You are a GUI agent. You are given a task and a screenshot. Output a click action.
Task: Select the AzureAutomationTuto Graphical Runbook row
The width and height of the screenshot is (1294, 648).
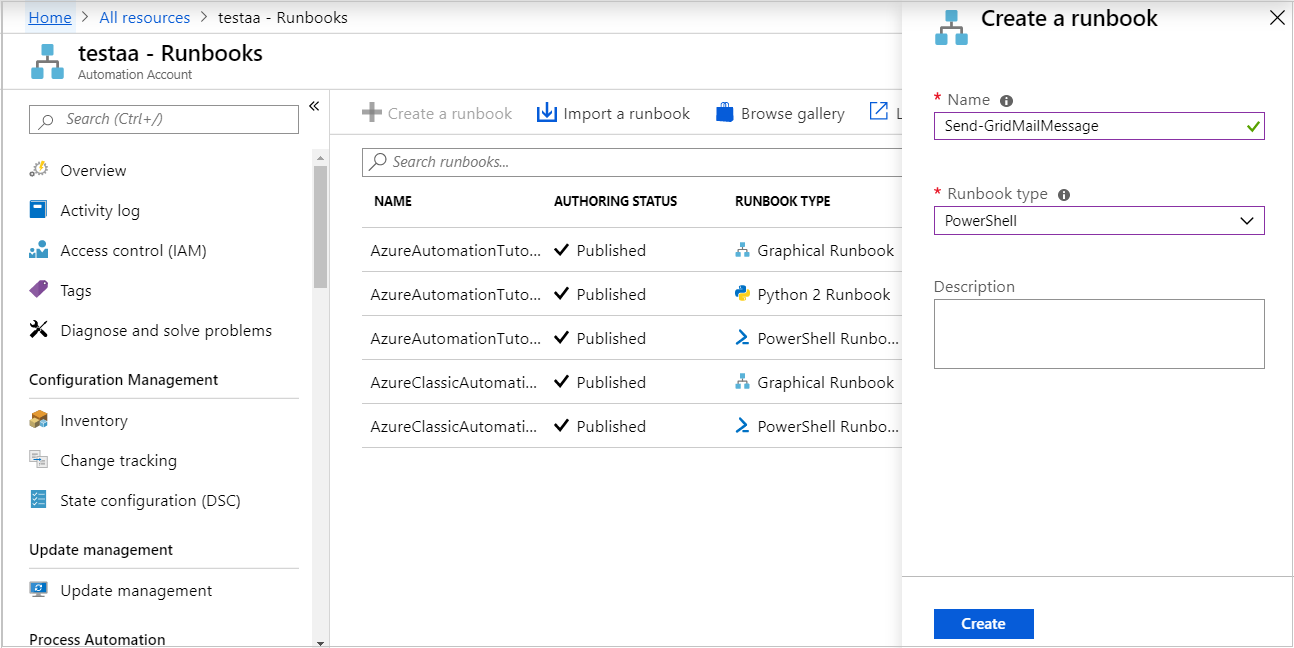coord(600,250)
